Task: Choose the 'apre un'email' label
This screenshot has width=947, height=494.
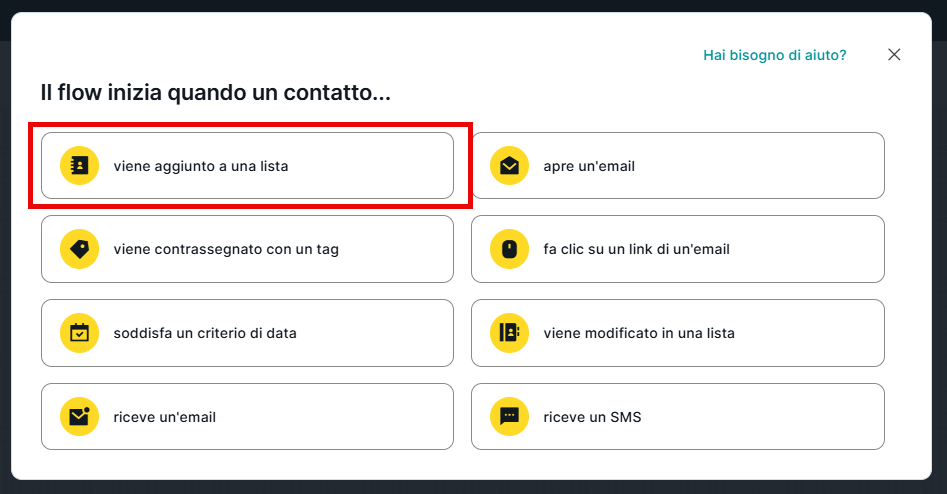Action: click(x=588, y=166)
